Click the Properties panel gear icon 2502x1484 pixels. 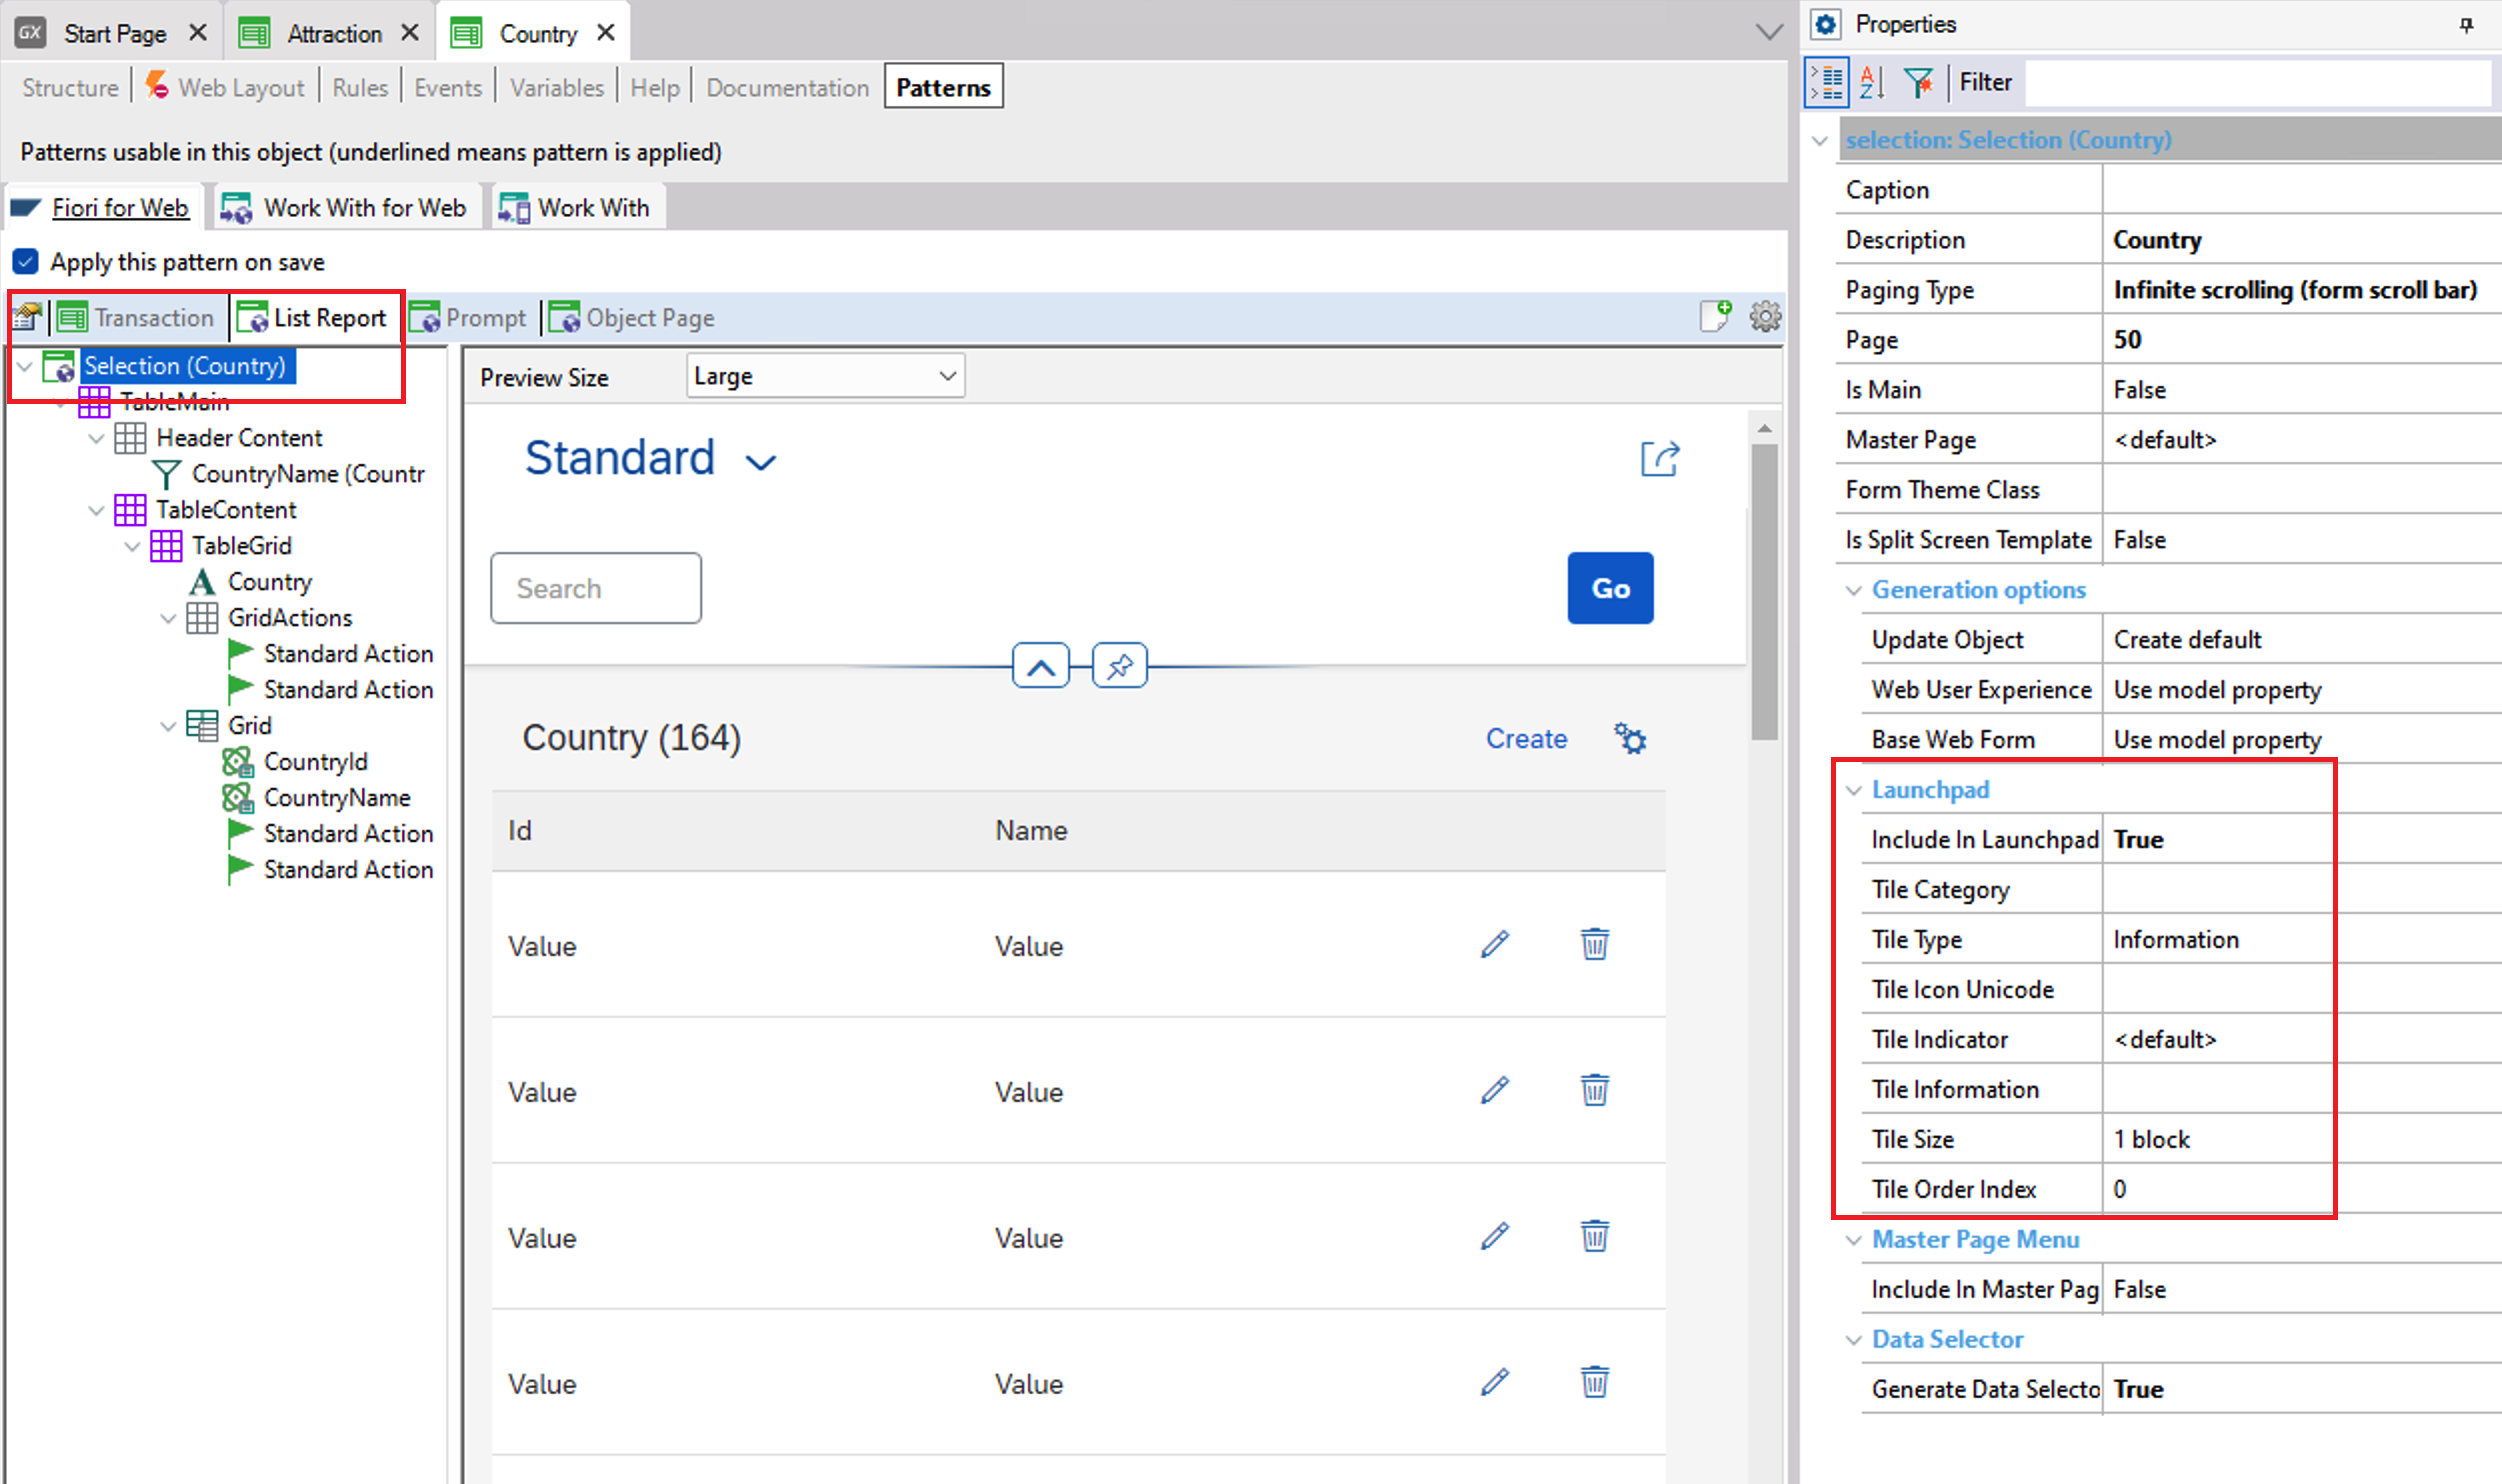pos(1826,24)
